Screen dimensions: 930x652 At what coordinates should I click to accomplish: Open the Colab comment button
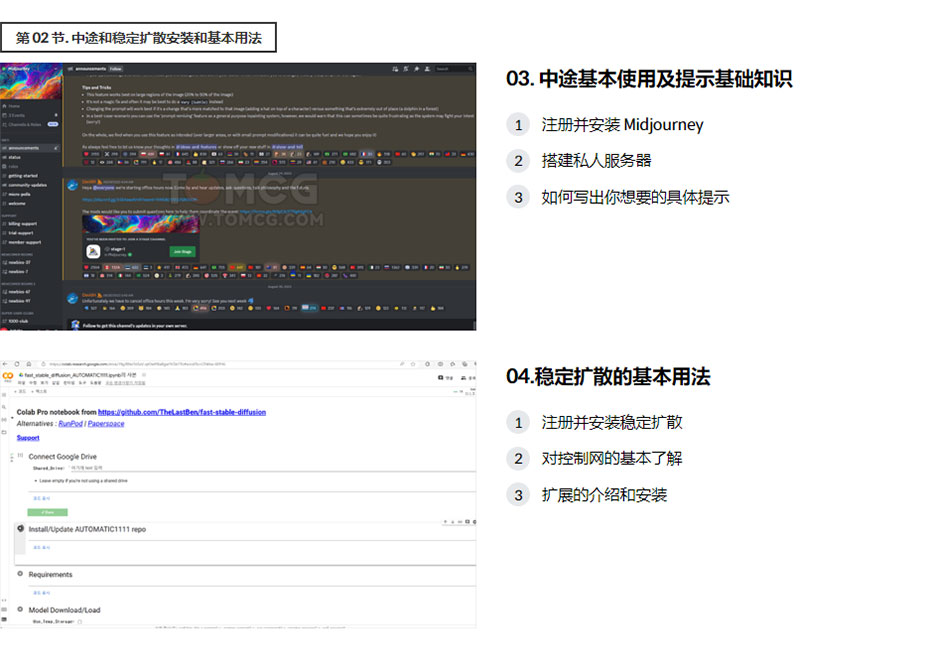point(445,378)
